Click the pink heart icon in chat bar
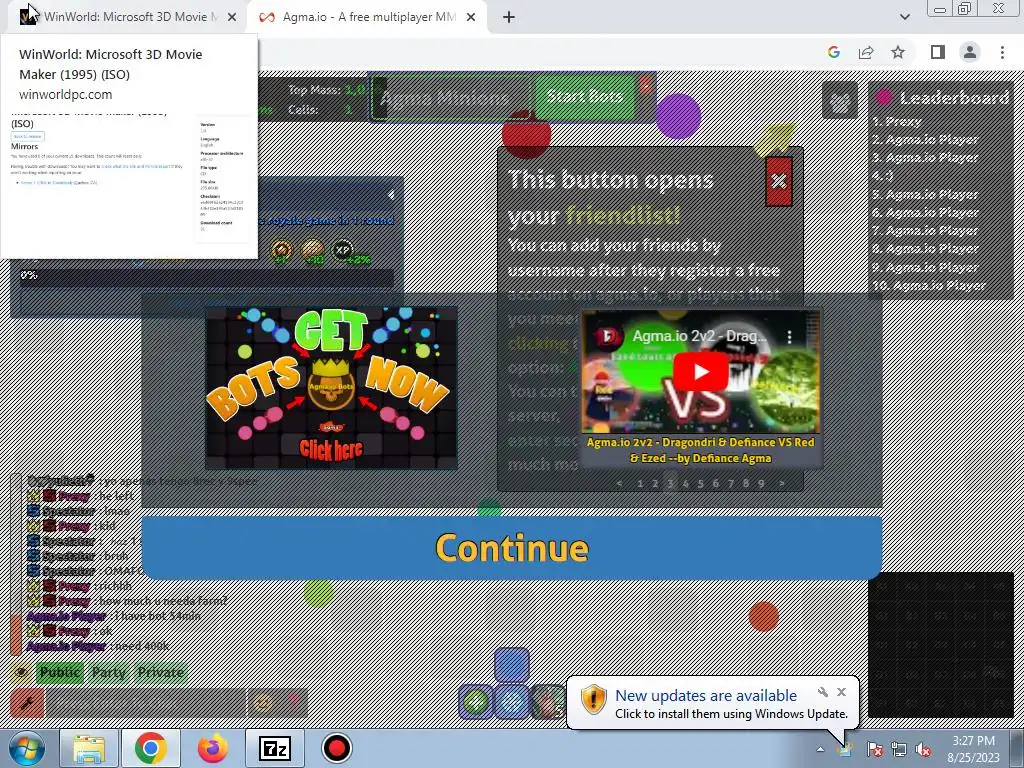This screenshot has height=768, width=1024. [293, 703]
